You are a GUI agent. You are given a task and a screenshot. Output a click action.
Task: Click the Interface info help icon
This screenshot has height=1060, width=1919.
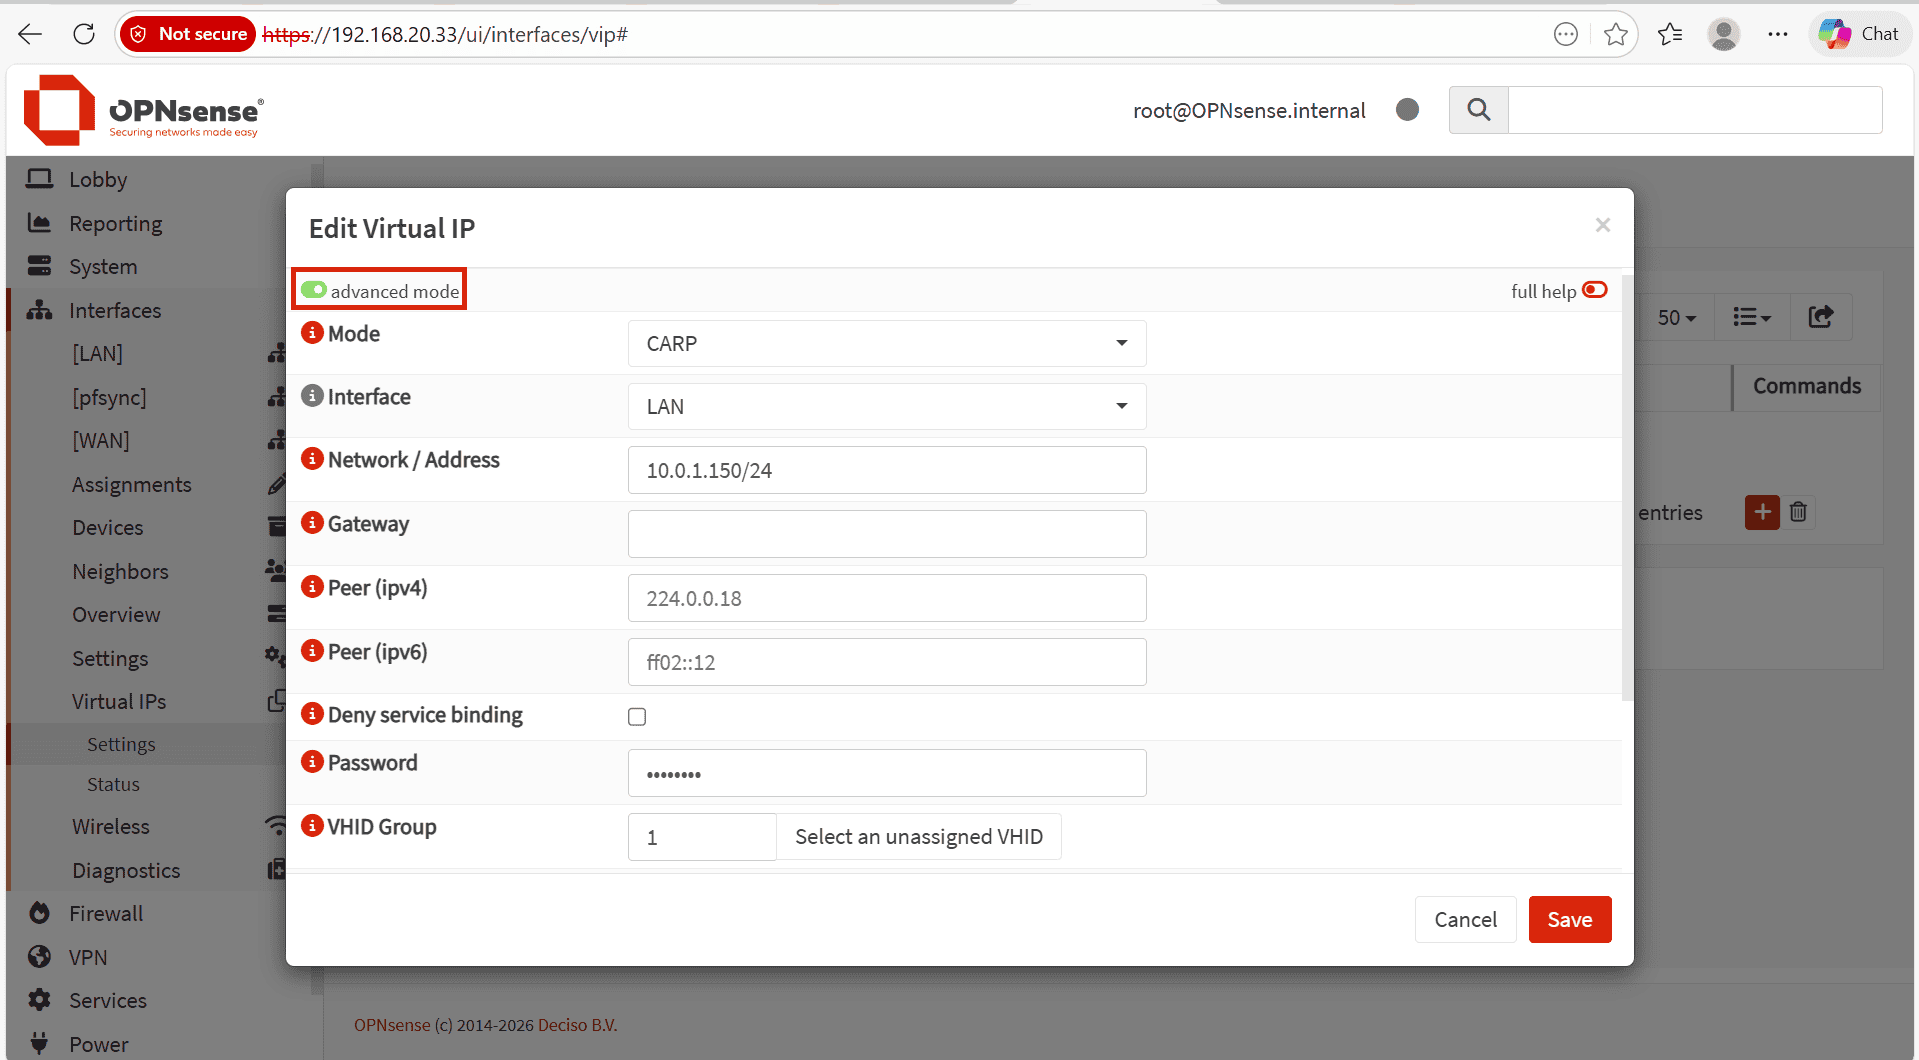tap(312, 396)
